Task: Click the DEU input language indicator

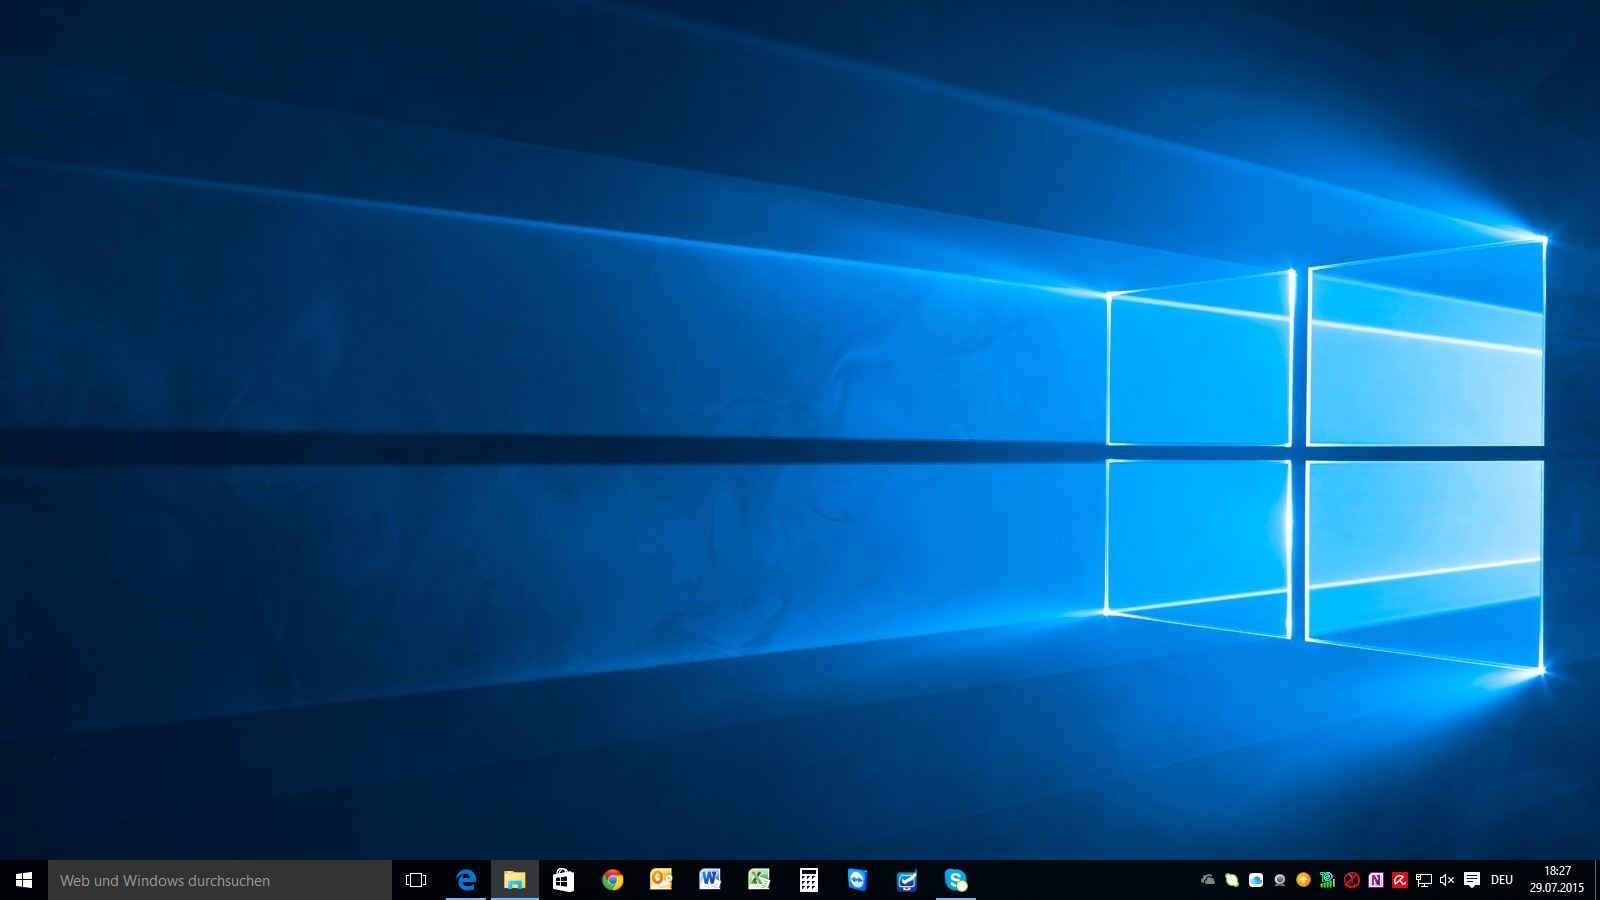Action: [1502, 880]
